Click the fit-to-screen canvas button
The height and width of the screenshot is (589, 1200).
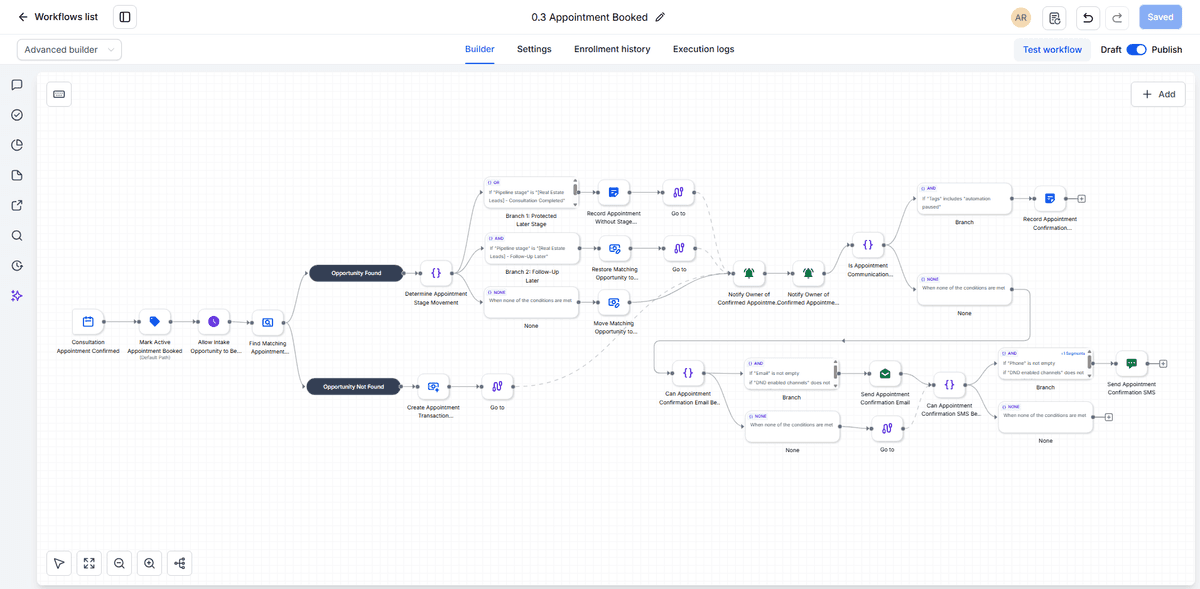[x=89, y=563]
